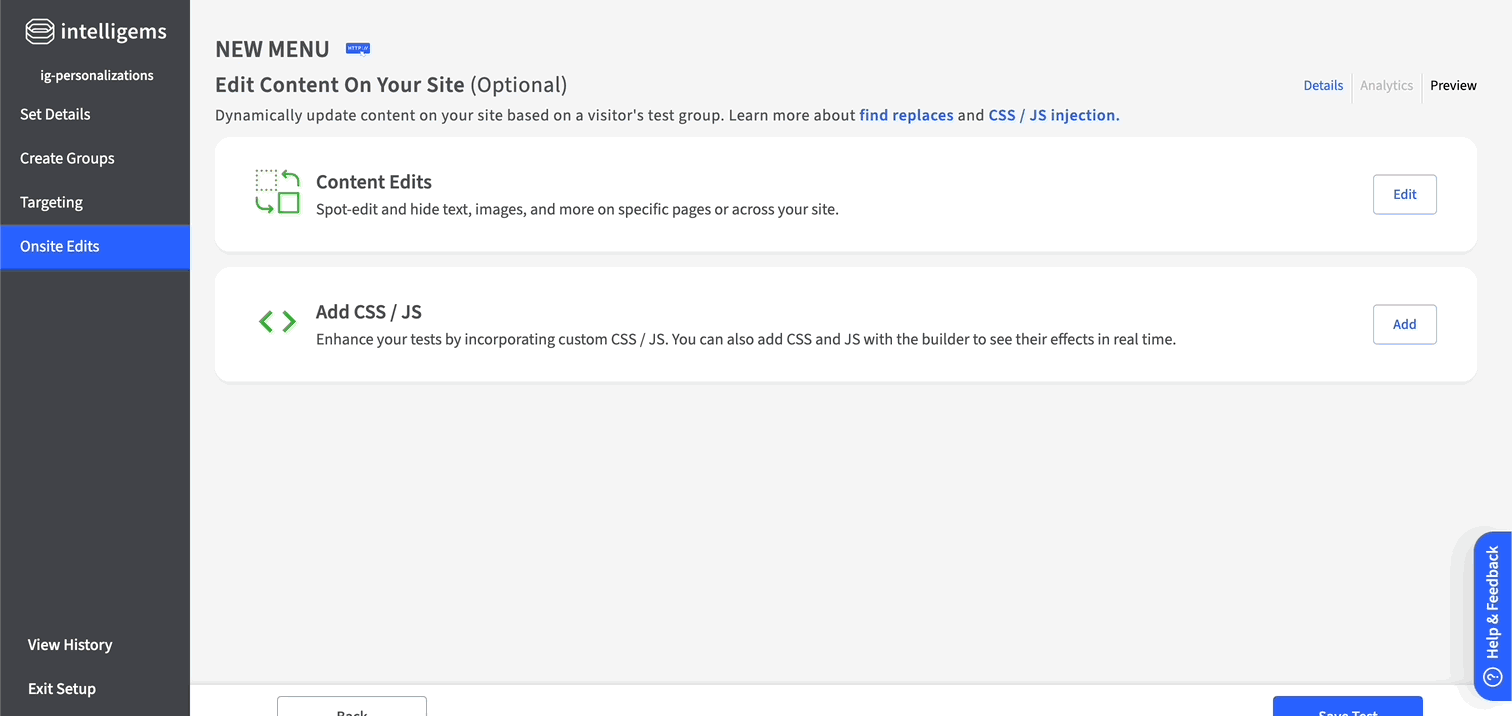Follow the 'find replaces' link
This screenshot has width=1512, height=716.
[x=906, y=115]
